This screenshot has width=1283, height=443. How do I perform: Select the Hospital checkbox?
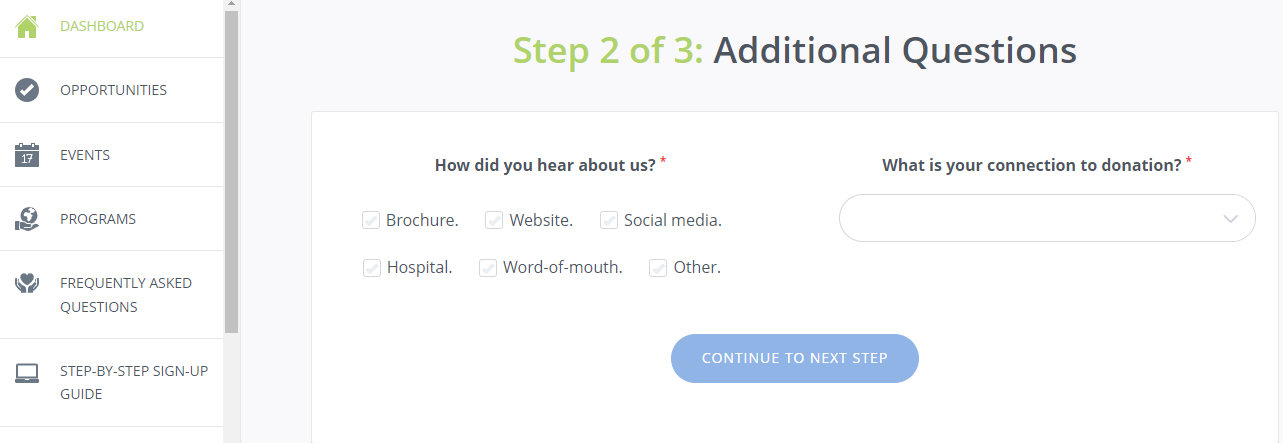[x=372, y=268]
